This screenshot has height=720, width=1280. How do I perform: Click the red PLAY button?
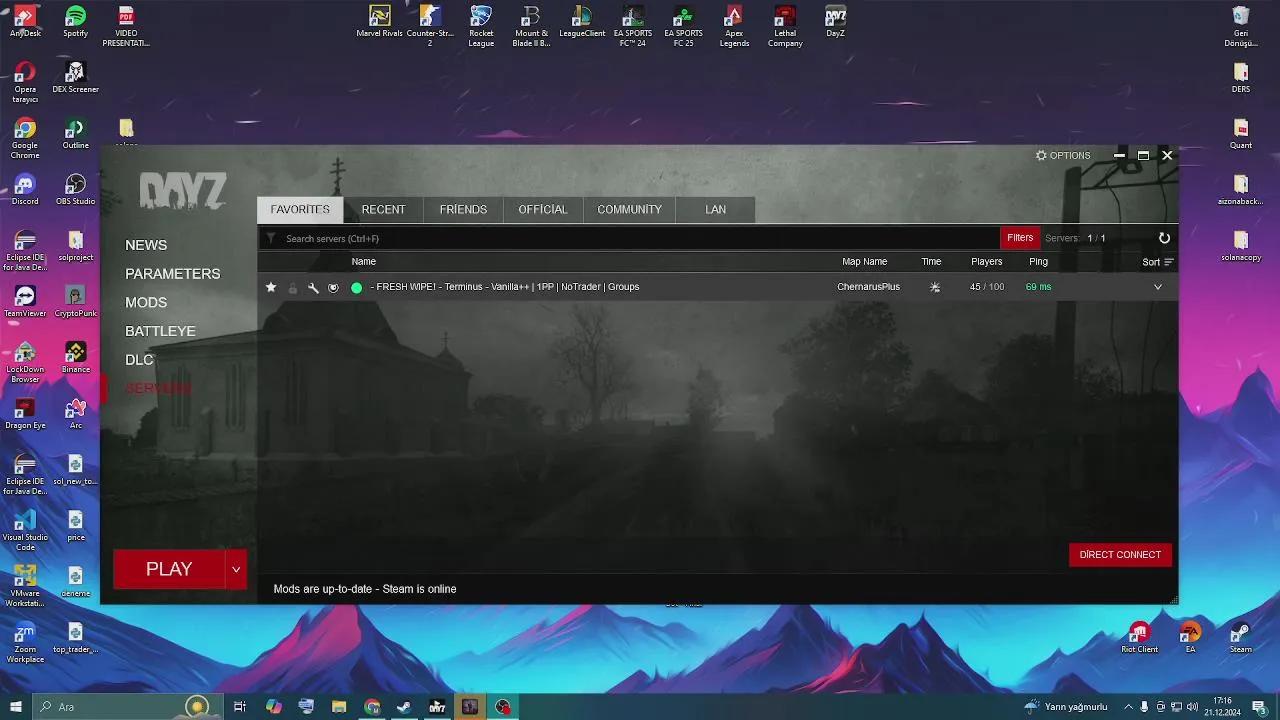tap(169, 569)
